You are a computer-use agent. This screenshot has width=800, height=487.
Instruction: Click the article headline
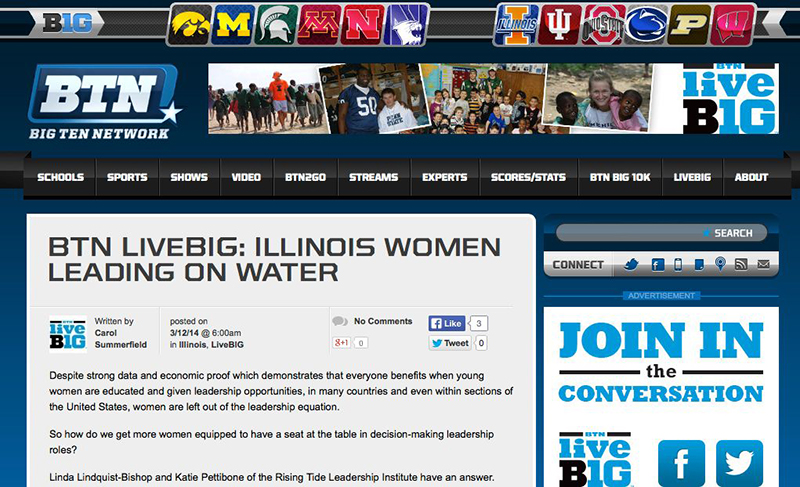(x=274, y=259)
